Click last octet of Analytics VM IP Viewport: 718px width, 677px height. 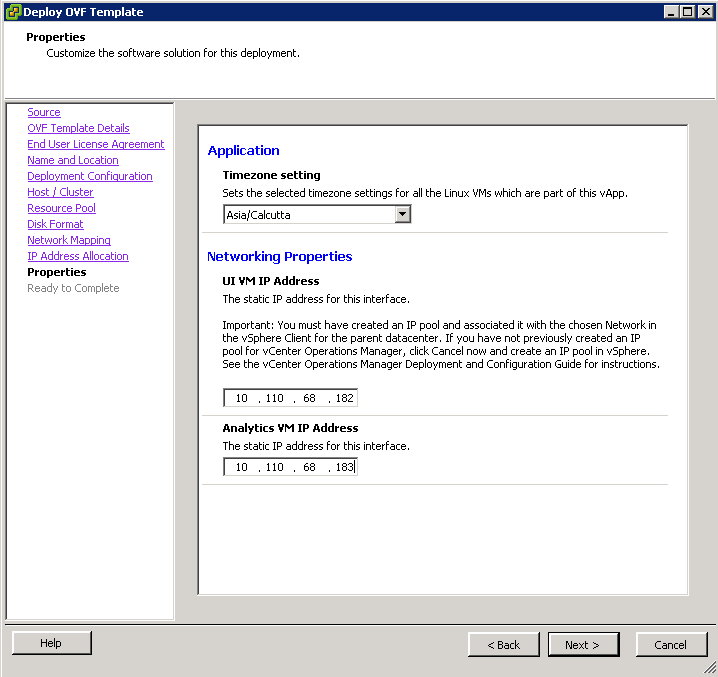pos(343,467)
